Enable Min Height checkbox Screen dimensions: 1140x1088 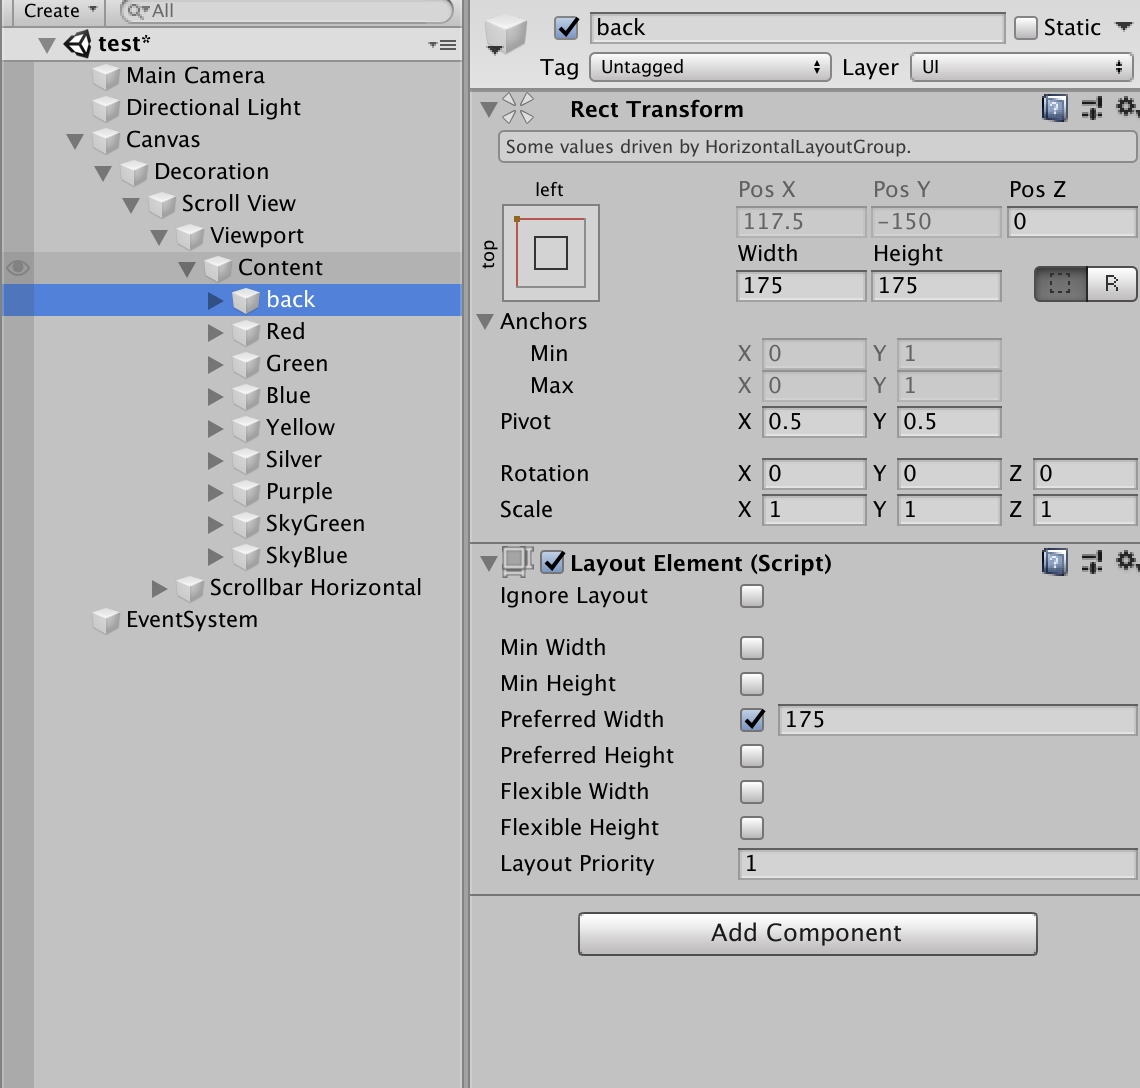(752, 683)
